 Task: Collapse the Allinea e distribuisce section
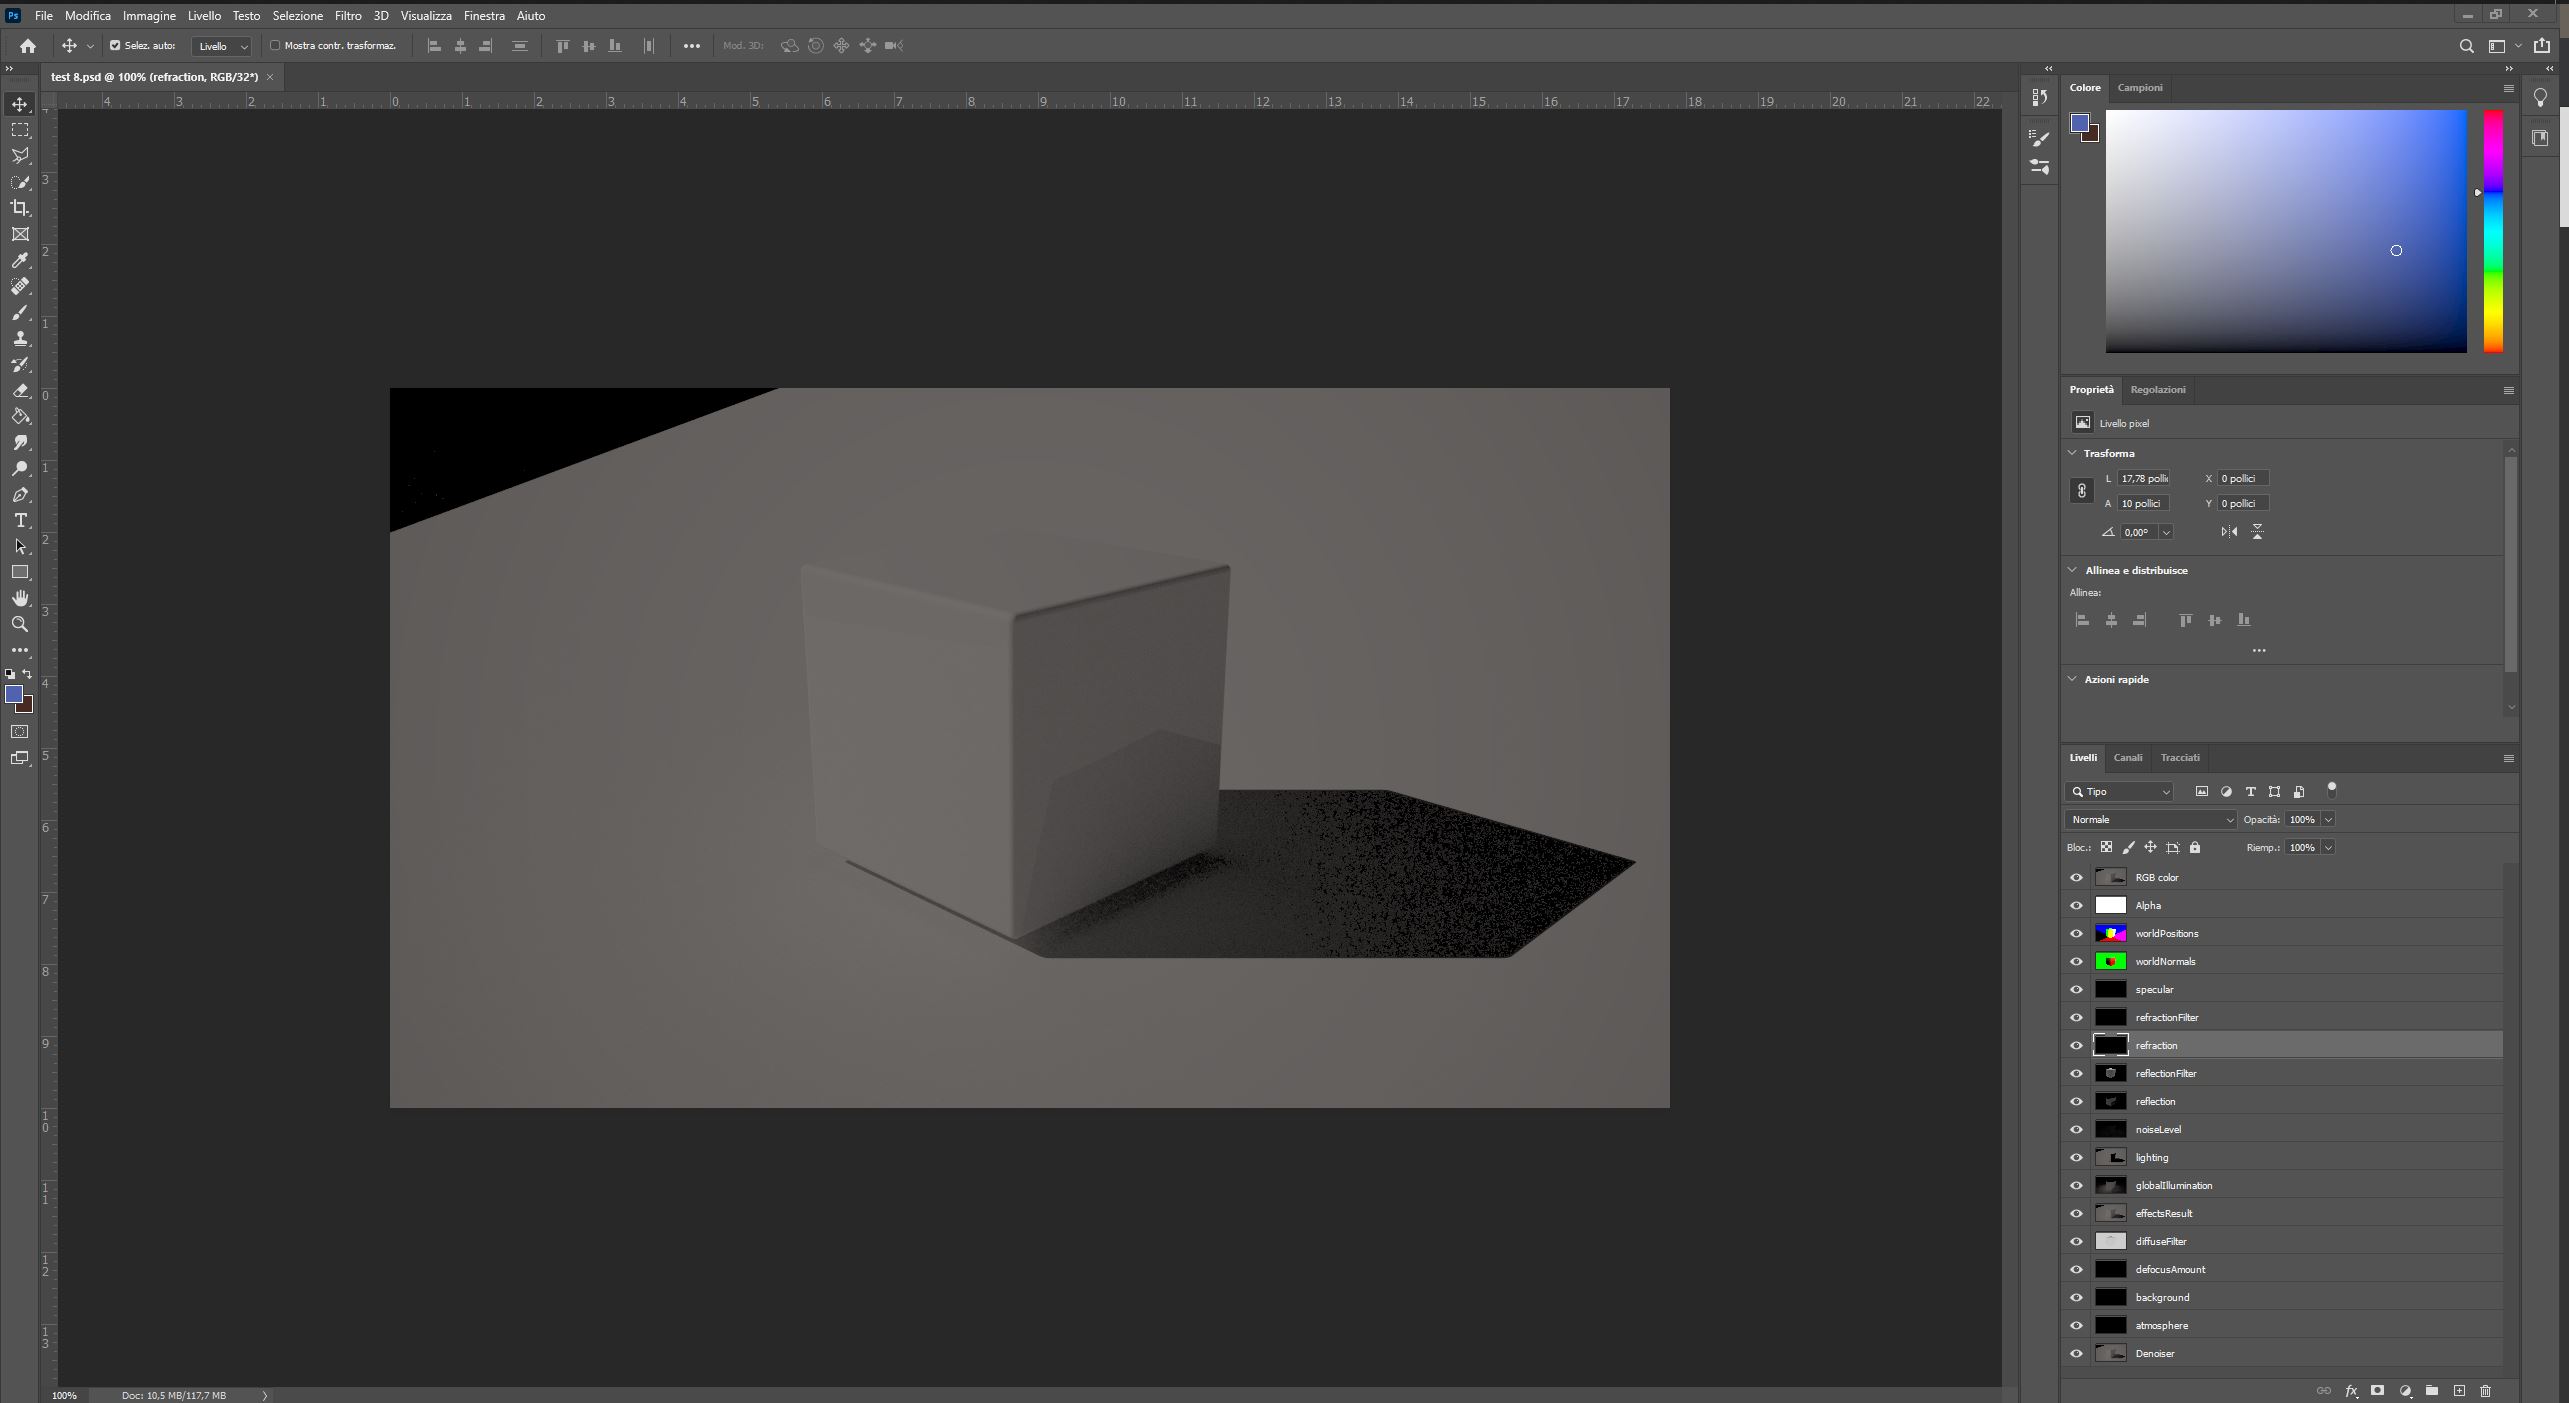(x=2073, y=570)
